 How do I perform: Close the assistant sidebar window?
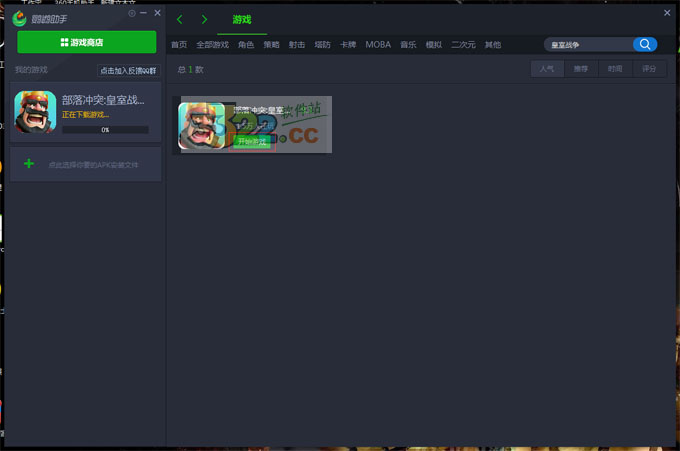coord(157,13)
